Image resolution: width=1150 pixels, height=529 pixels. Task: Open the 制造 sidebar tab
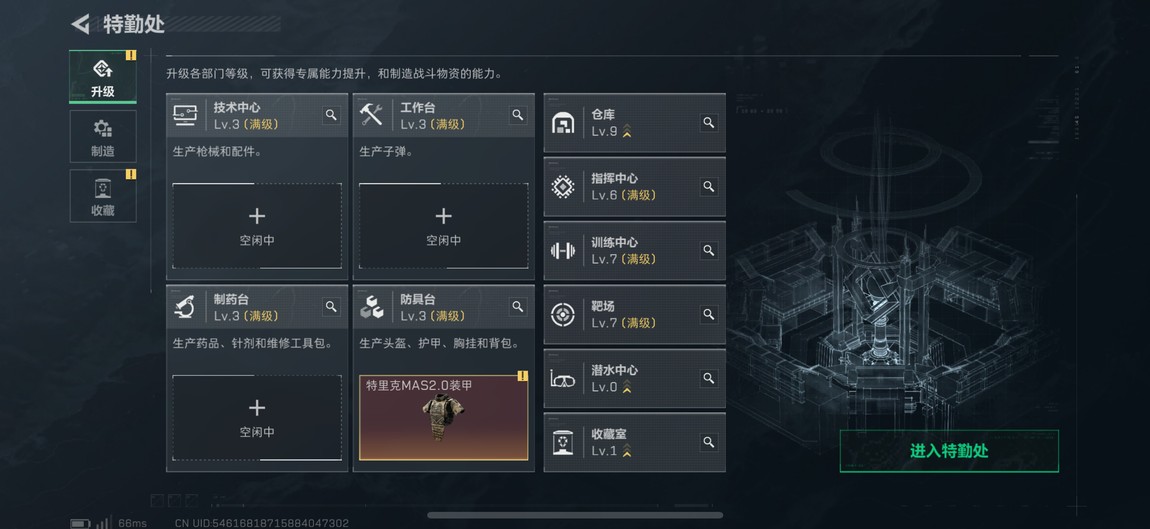(103, 136)
